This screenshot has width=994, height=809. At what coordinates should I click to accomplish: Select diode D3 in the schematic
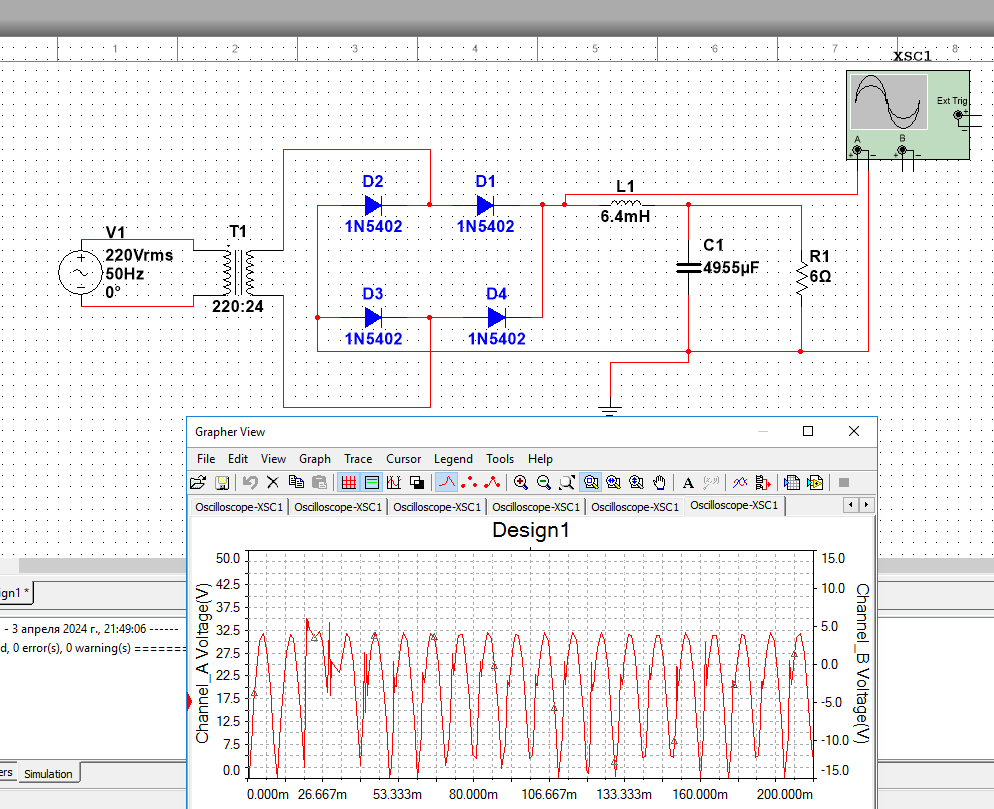click(373, 317)
